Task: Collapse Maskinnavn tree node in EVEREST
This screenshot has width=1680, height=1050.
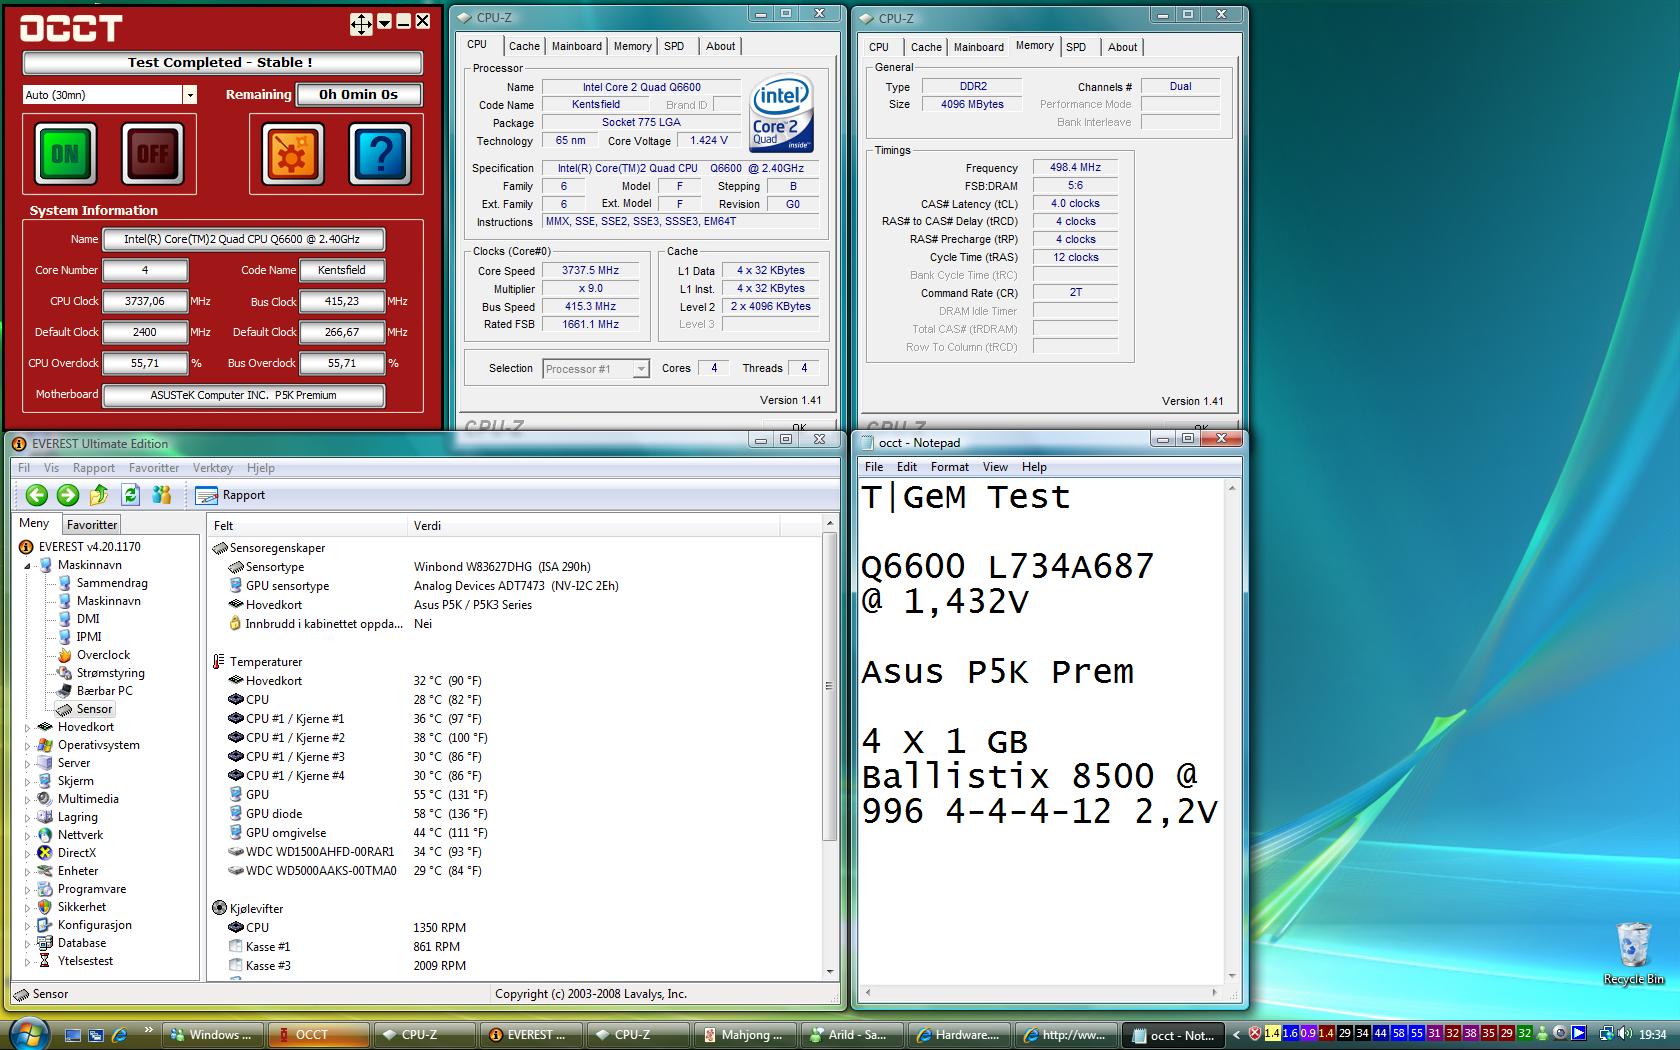Action: (x=29, y=565)
